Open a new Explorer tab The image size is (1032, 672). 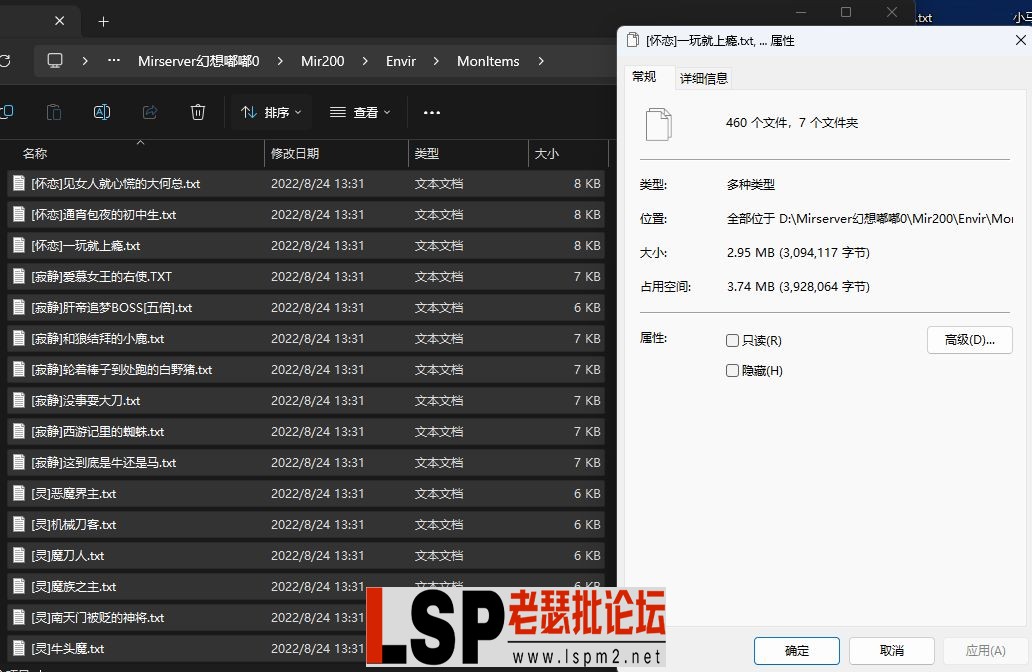[x=103, y=22]
